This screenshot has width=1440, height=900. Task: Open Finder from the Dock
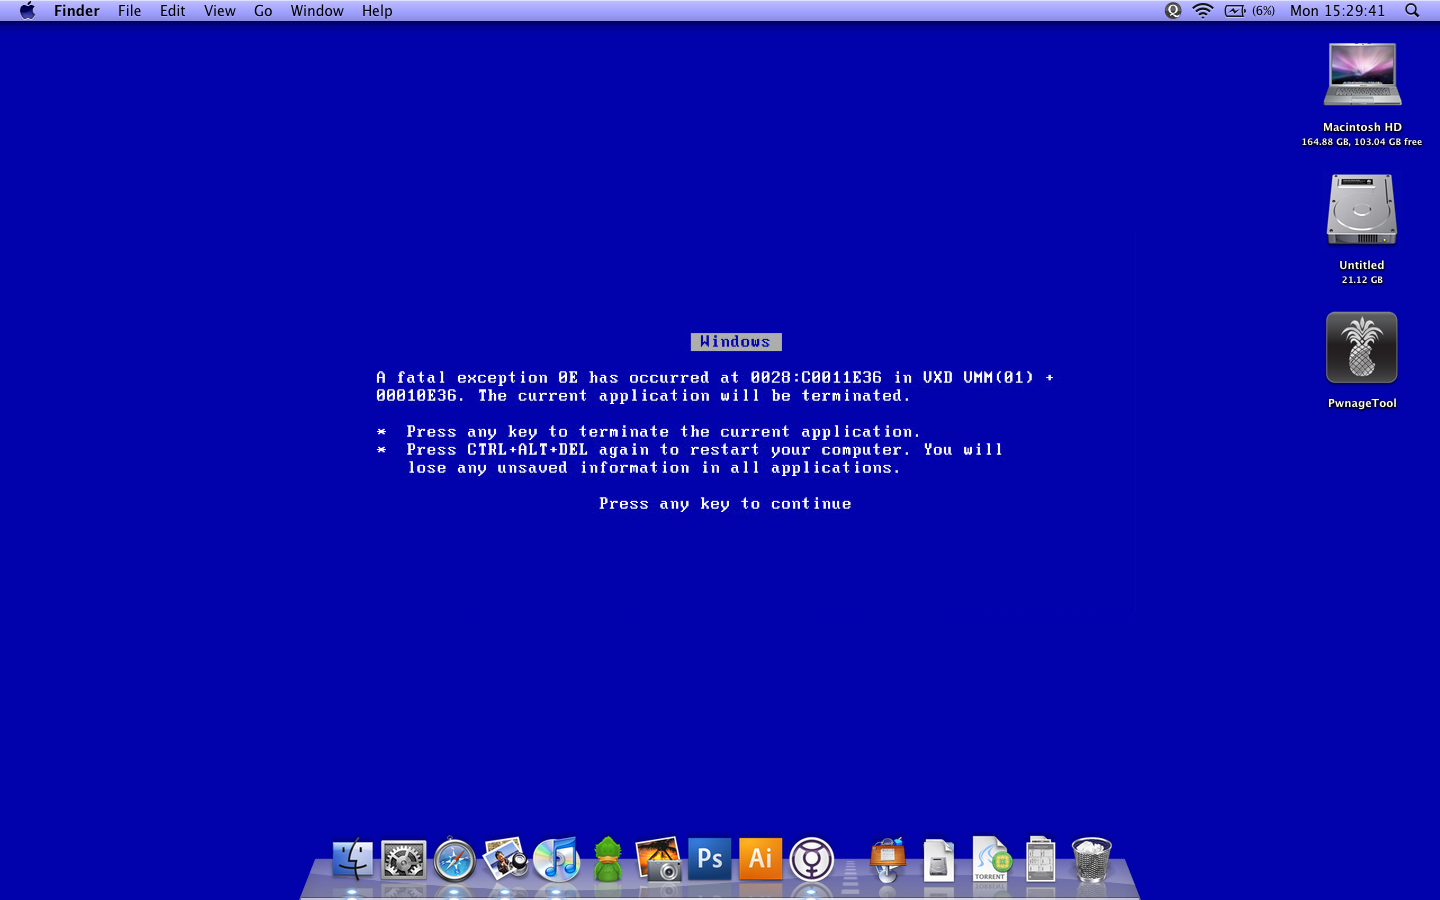tap(352, 859)
